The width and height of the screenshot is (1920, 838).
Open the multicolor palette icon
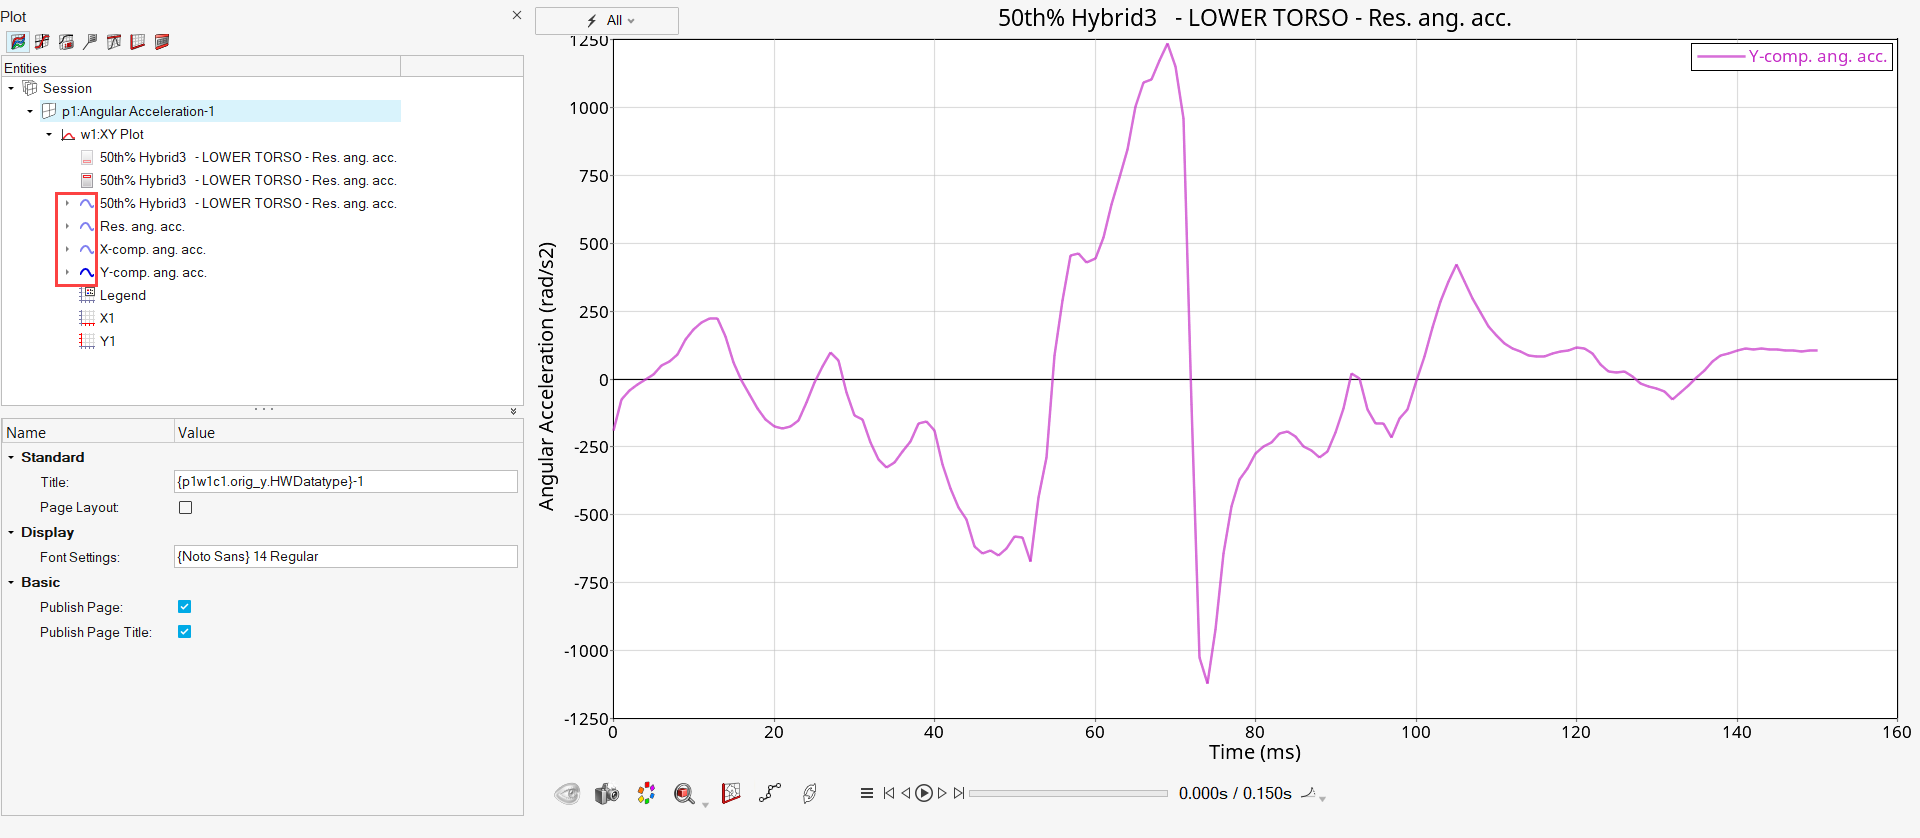click(646, 793)
